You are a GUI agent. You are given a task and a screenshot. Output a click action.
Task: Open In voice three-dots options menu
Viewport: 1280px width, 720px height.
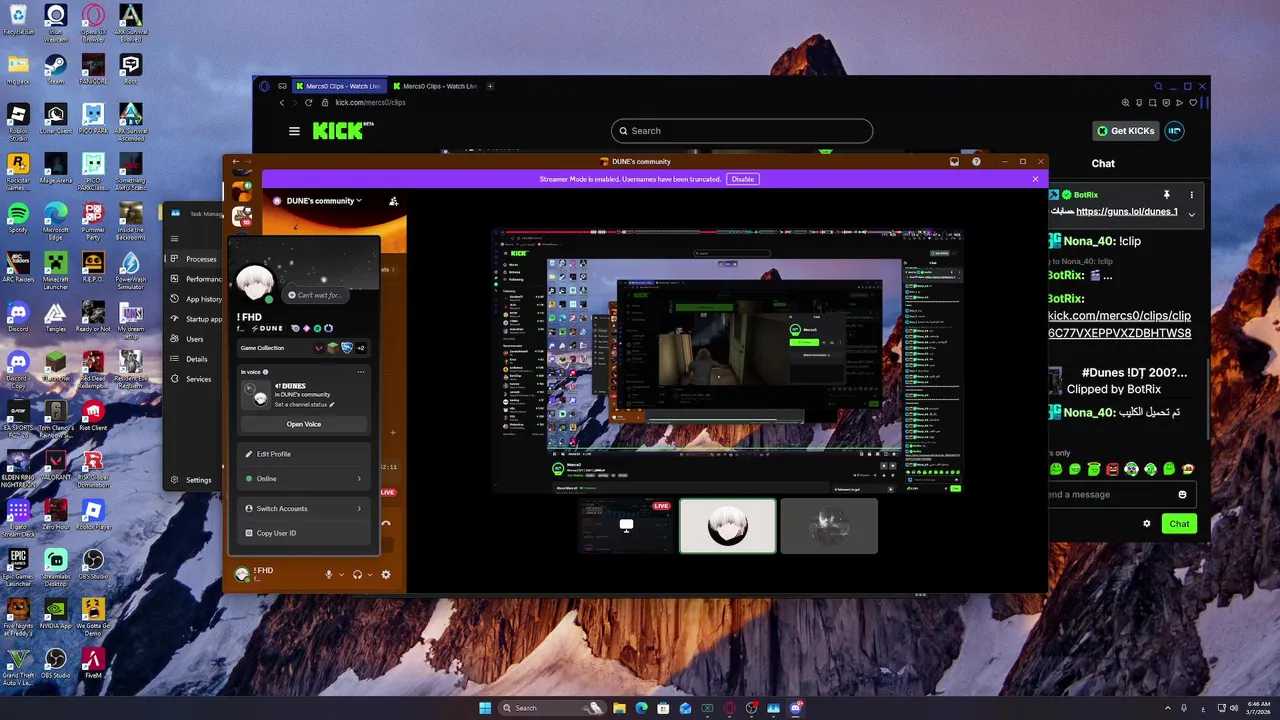tap(361, 372)
